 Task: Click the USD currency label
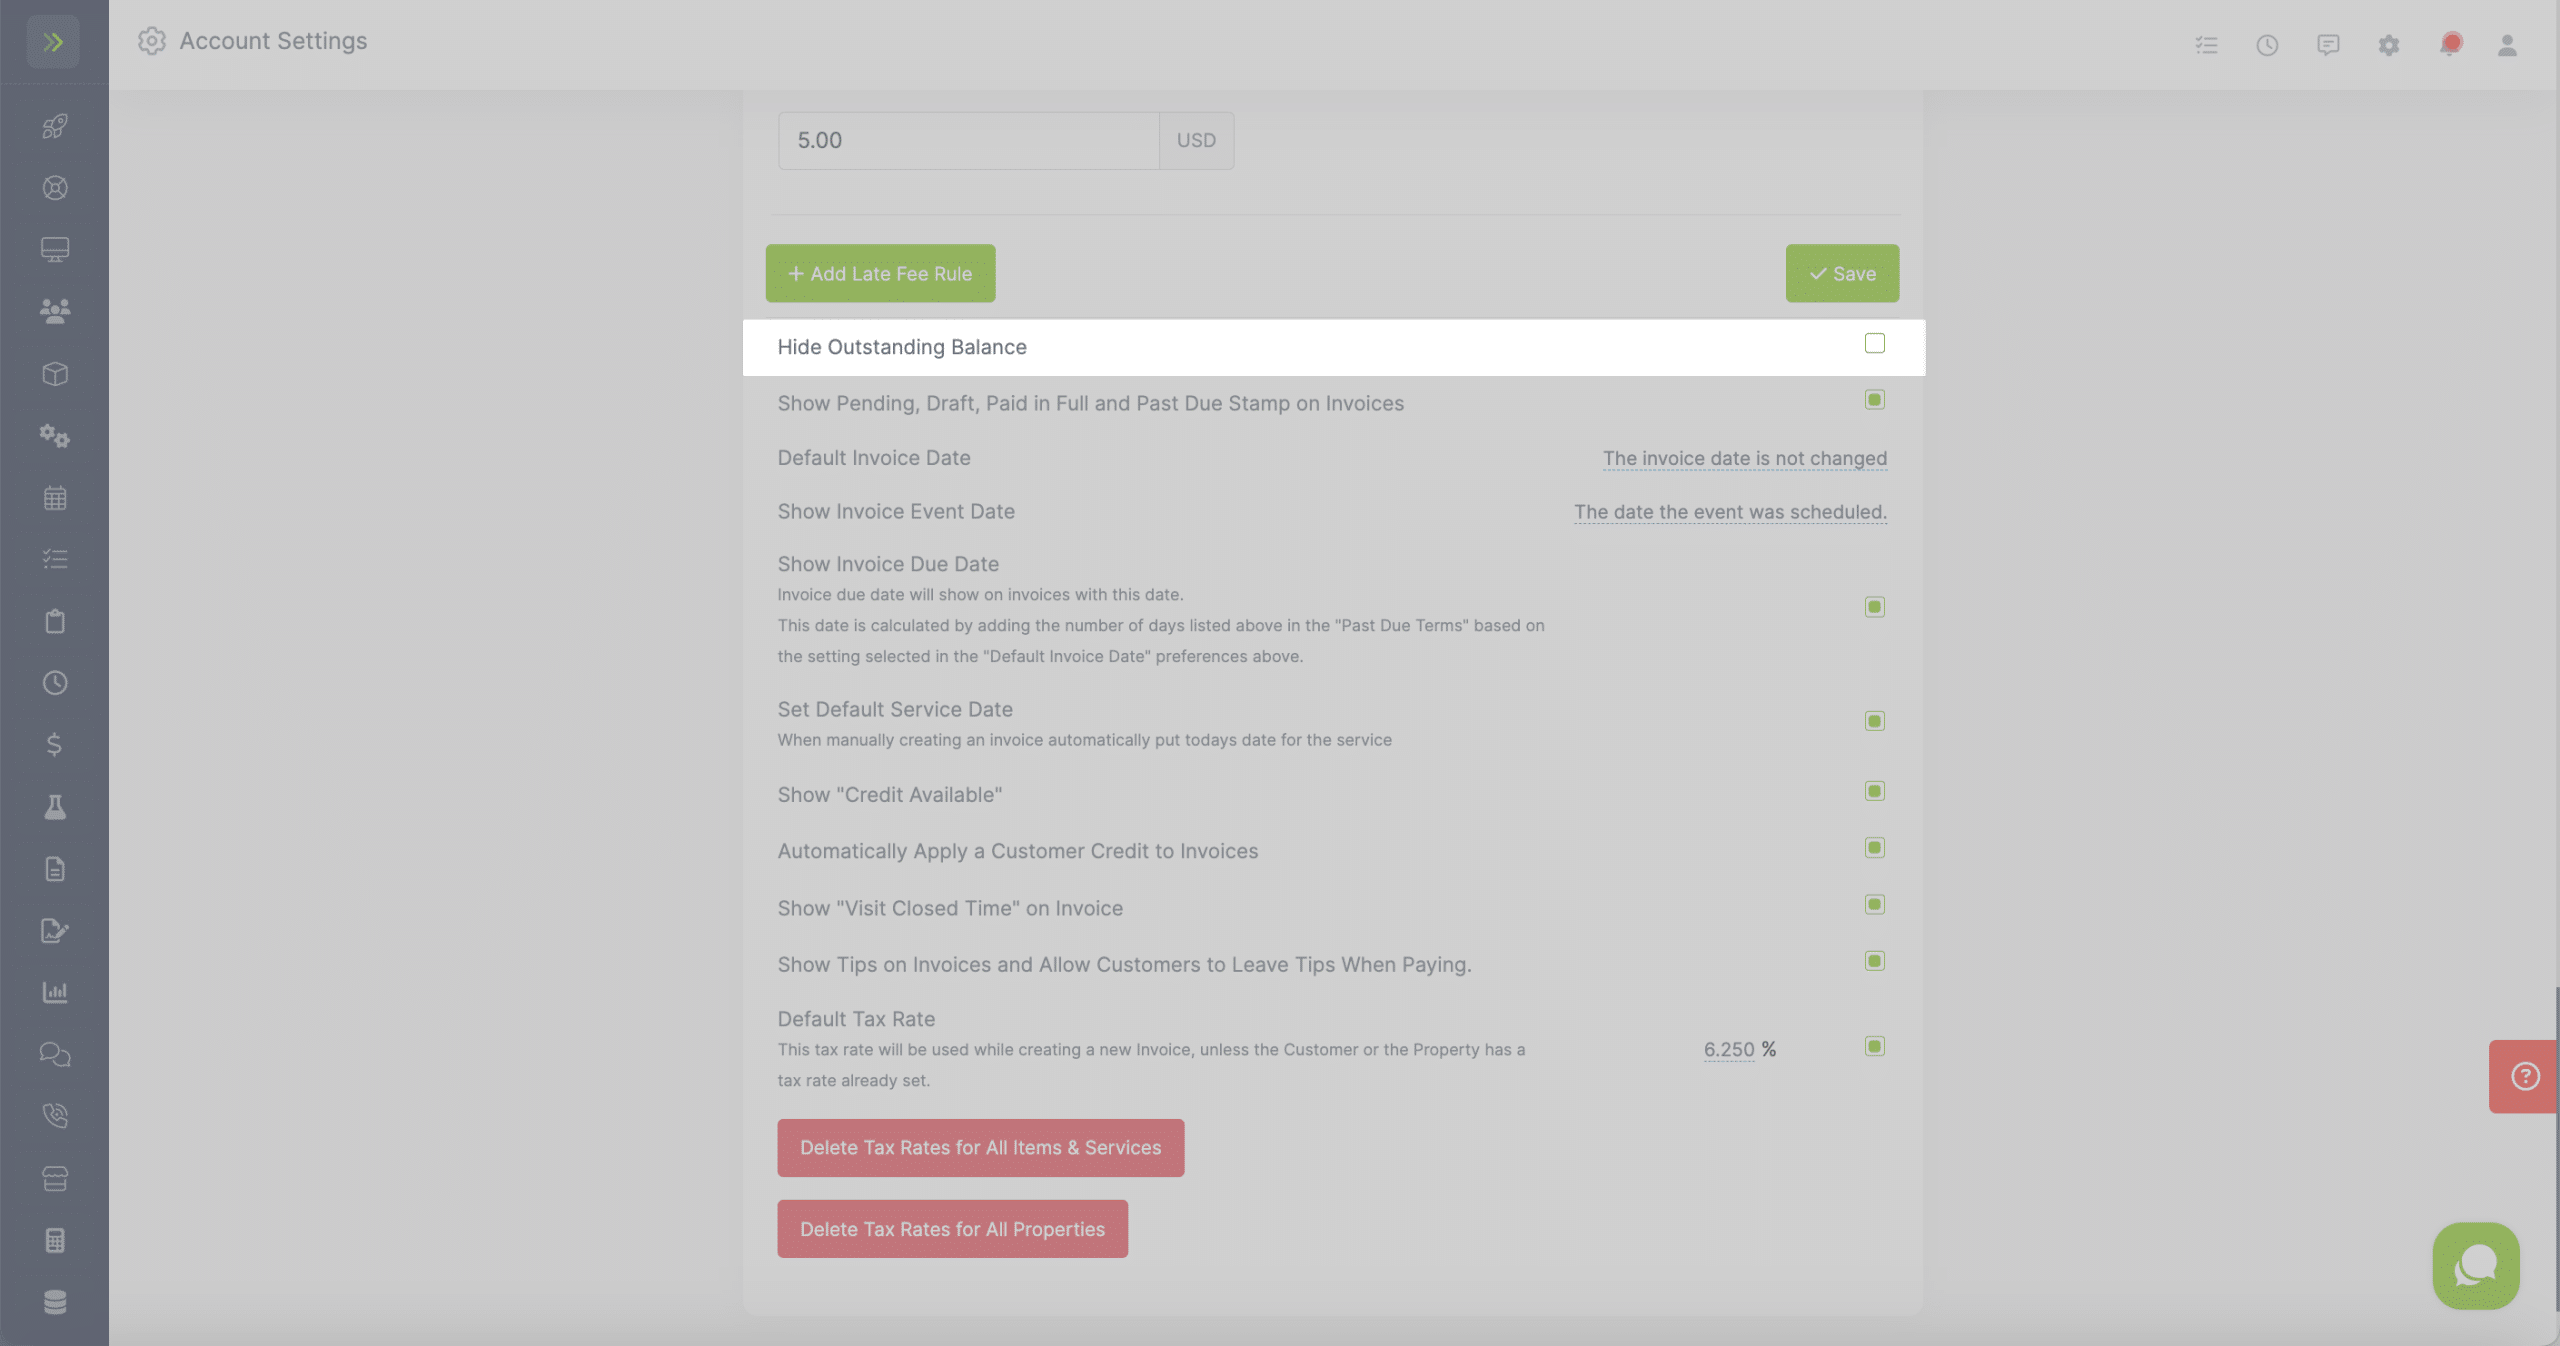point(1196,140)
